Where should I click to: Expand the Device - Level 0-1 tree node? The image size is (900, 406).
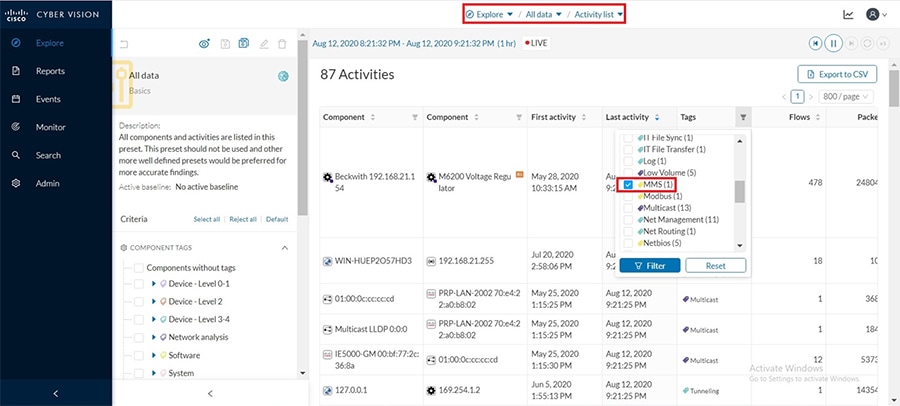154,284
